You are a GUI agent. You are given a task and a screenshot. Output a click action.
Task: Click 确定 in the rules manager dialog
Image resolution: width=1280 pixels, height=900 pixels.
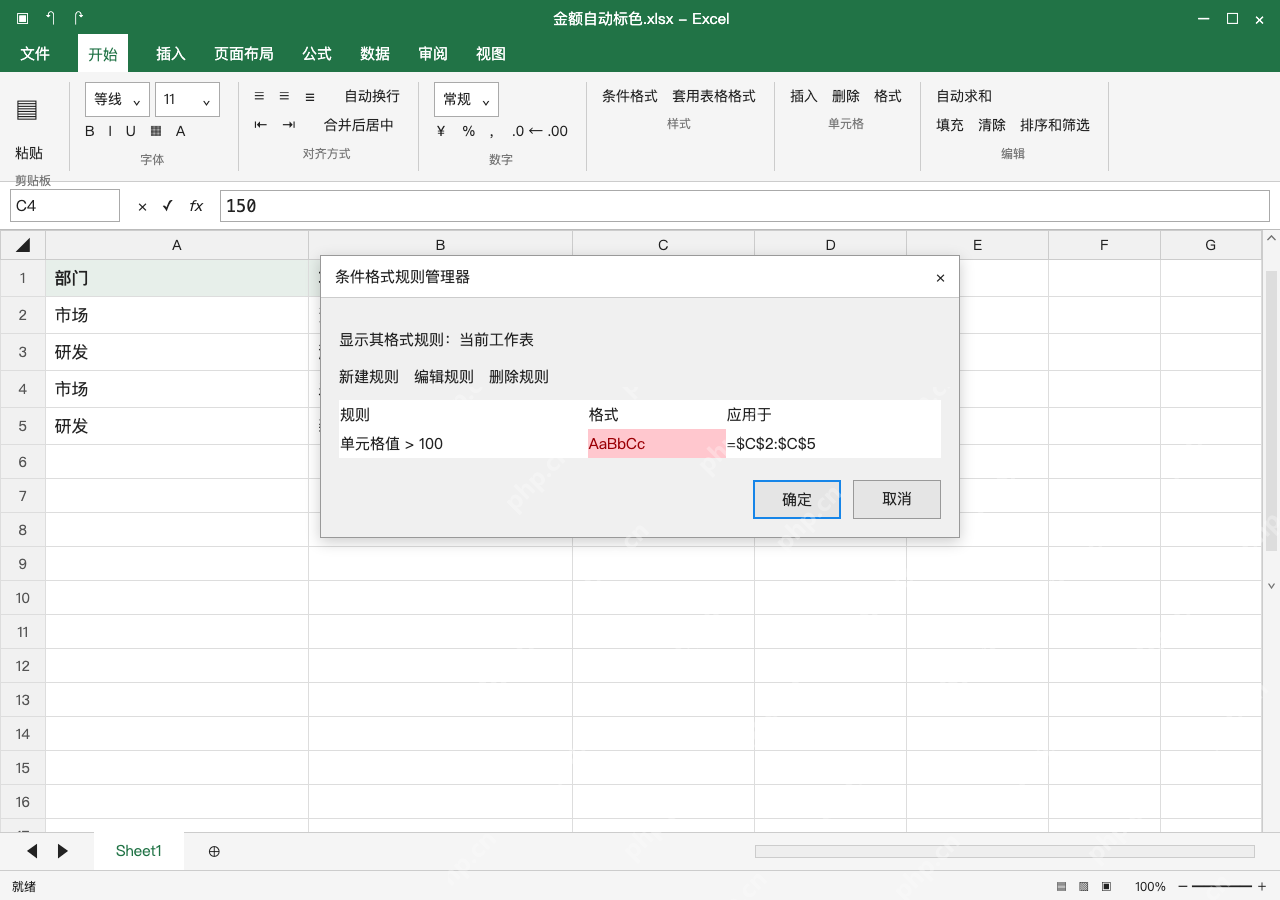coord(797,499)
